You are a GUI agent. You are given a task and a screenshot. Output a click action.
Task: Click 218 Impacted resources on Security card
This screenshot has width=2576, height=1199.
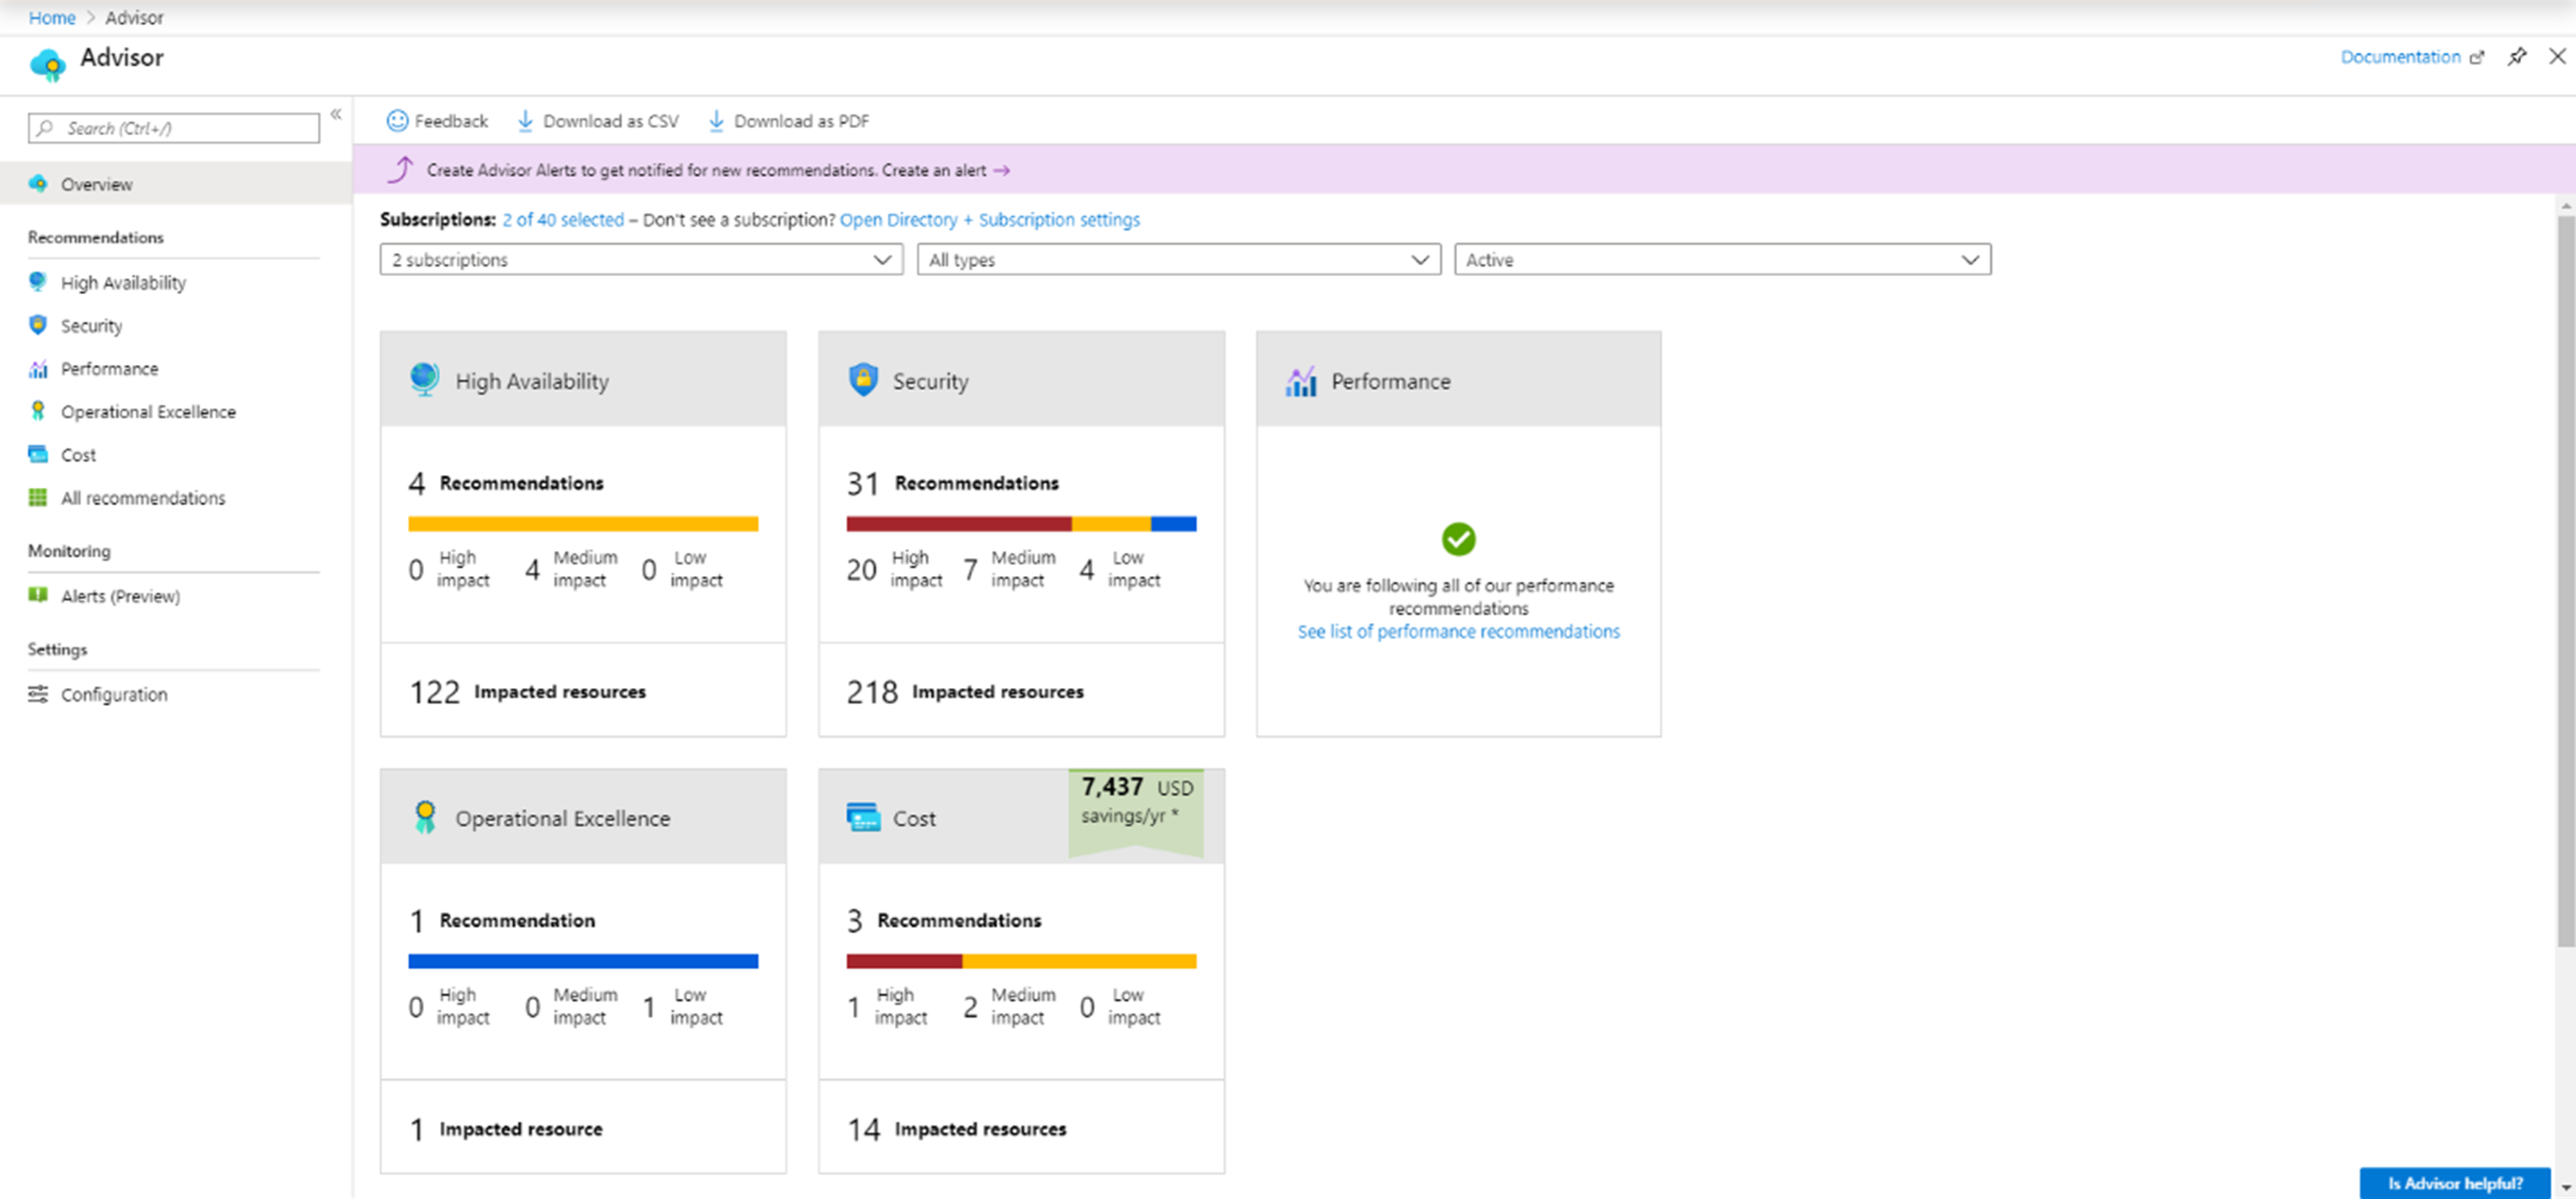[x=965, y=691]
